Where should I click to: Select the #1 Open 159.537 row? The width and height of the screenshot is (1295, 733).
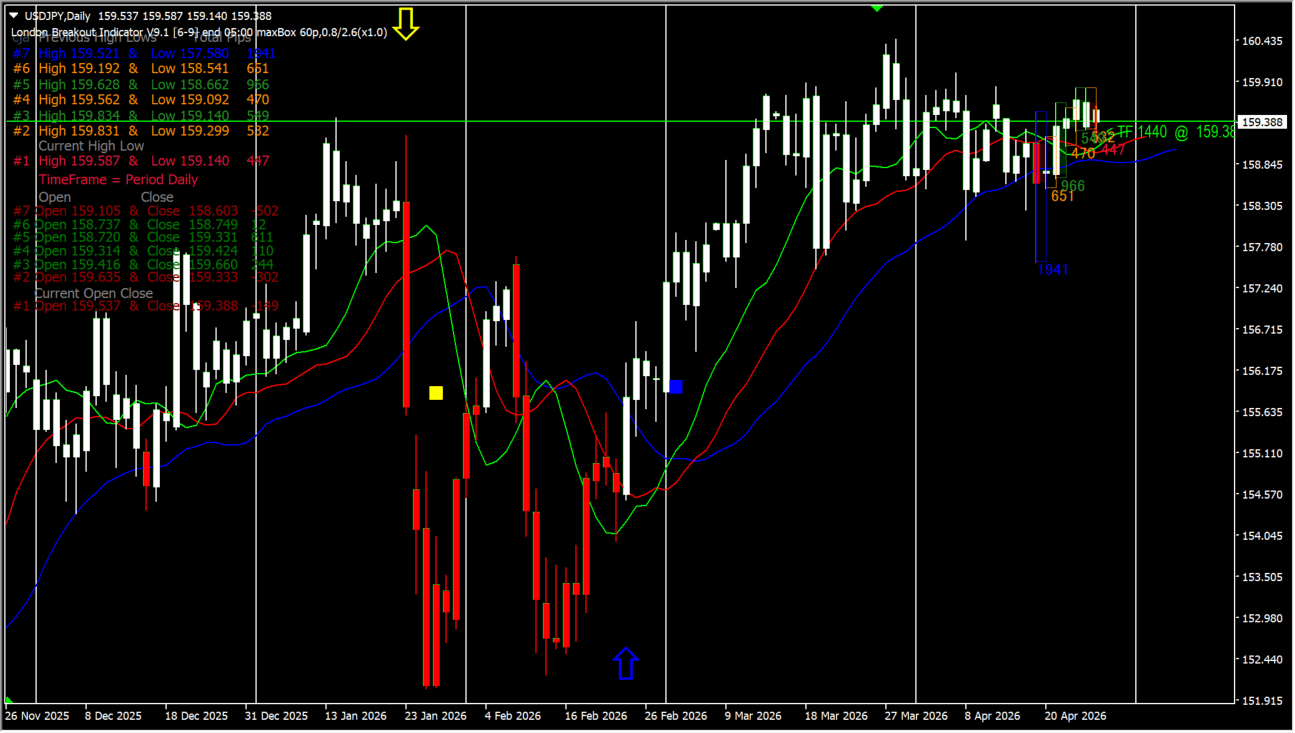pos(145,306)
